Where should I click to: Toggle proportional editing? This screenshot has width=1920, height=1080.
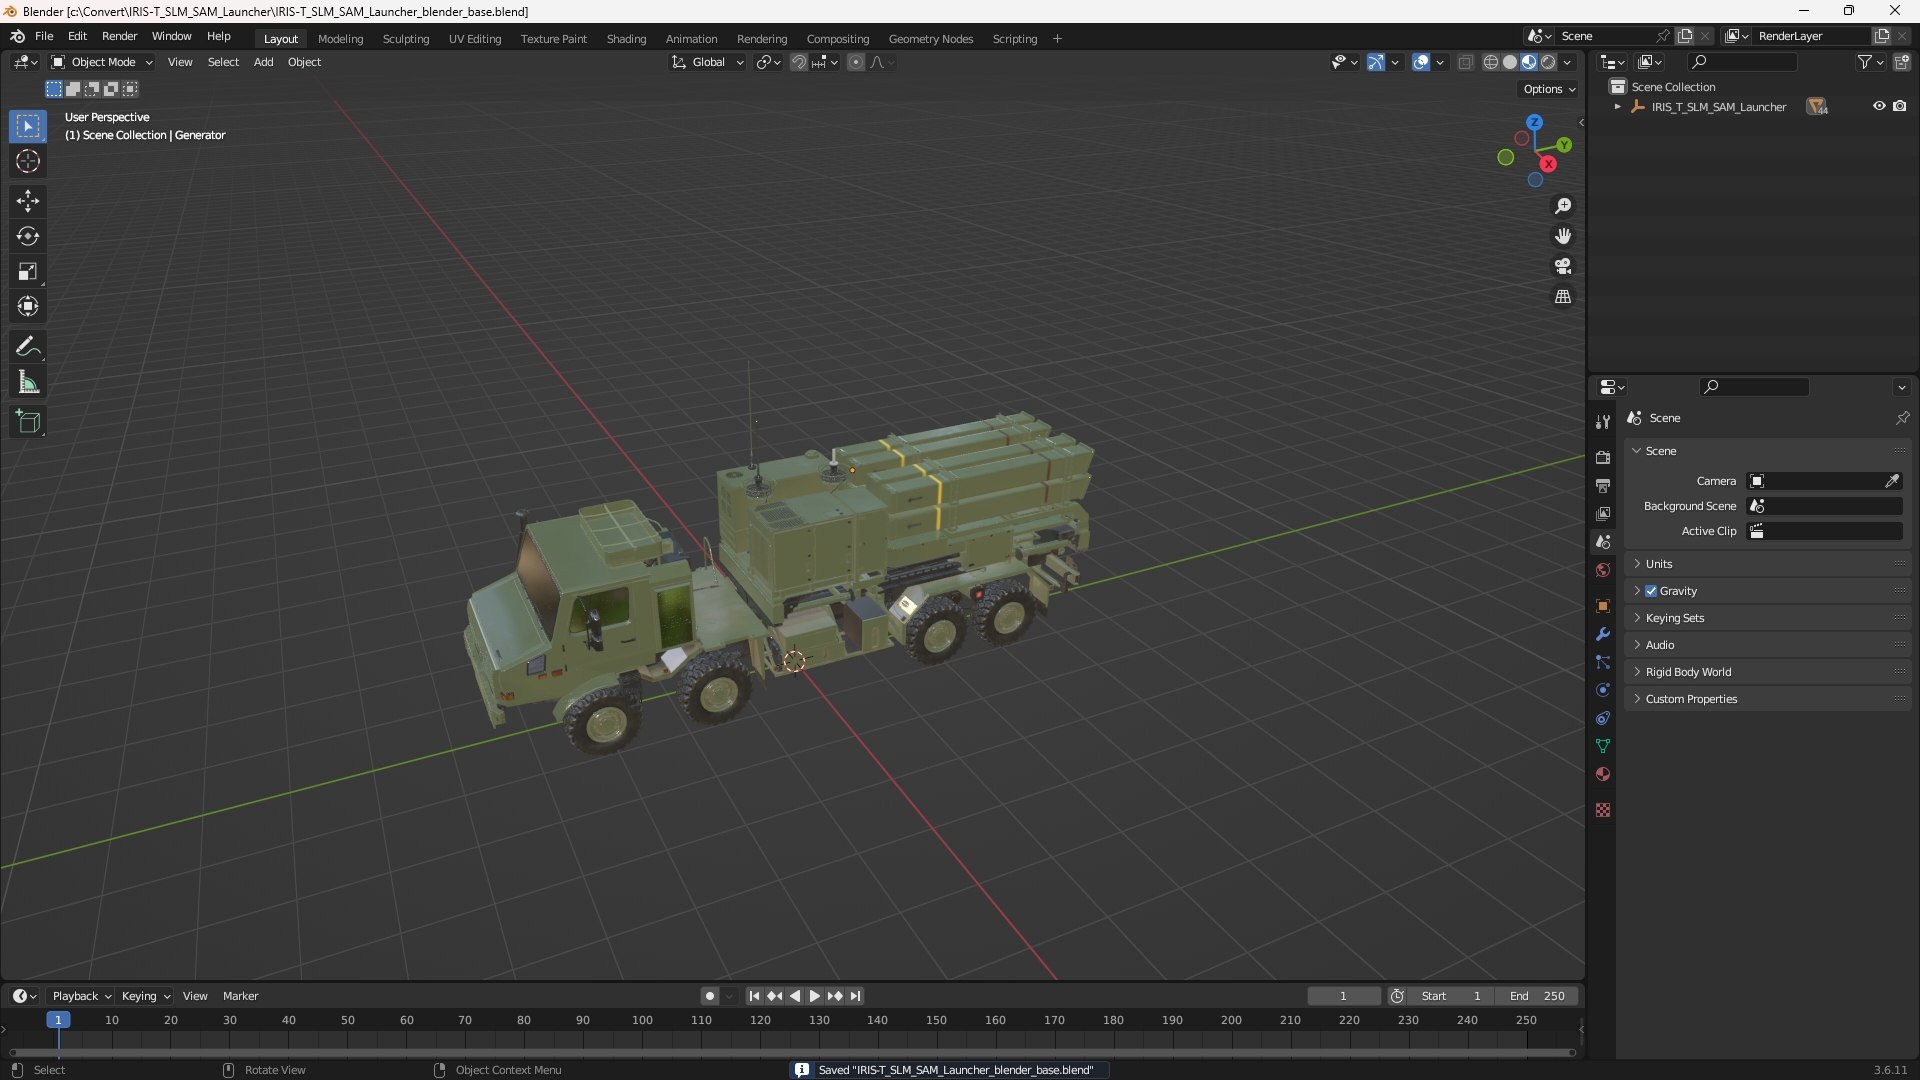click(x=856, y=62)
